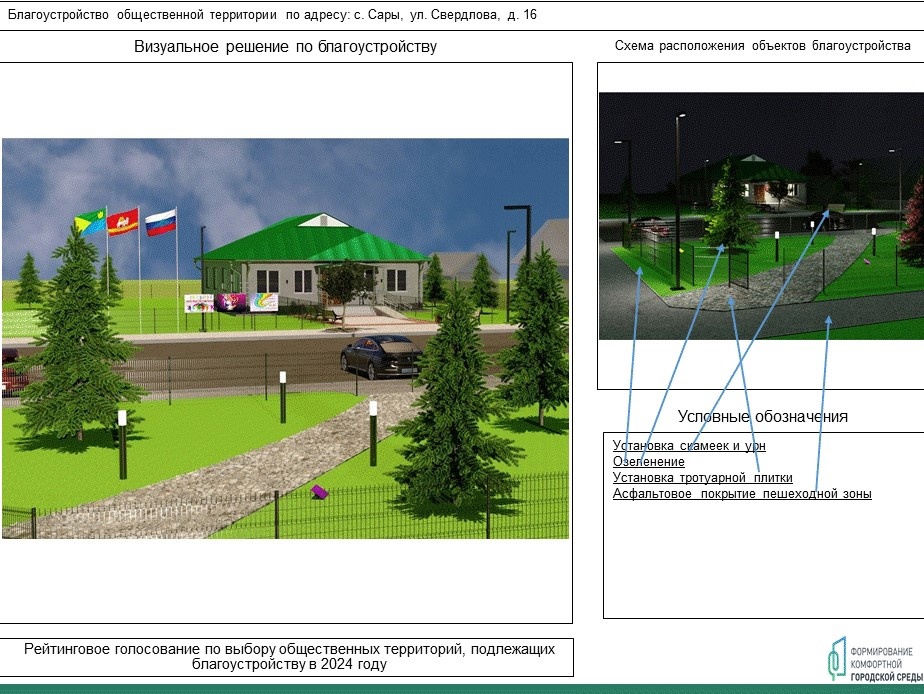Screen dimensions: 924x694
Task: Click the heading 'Визуальное решение по благоустройству'
Action: click(286, 47)
